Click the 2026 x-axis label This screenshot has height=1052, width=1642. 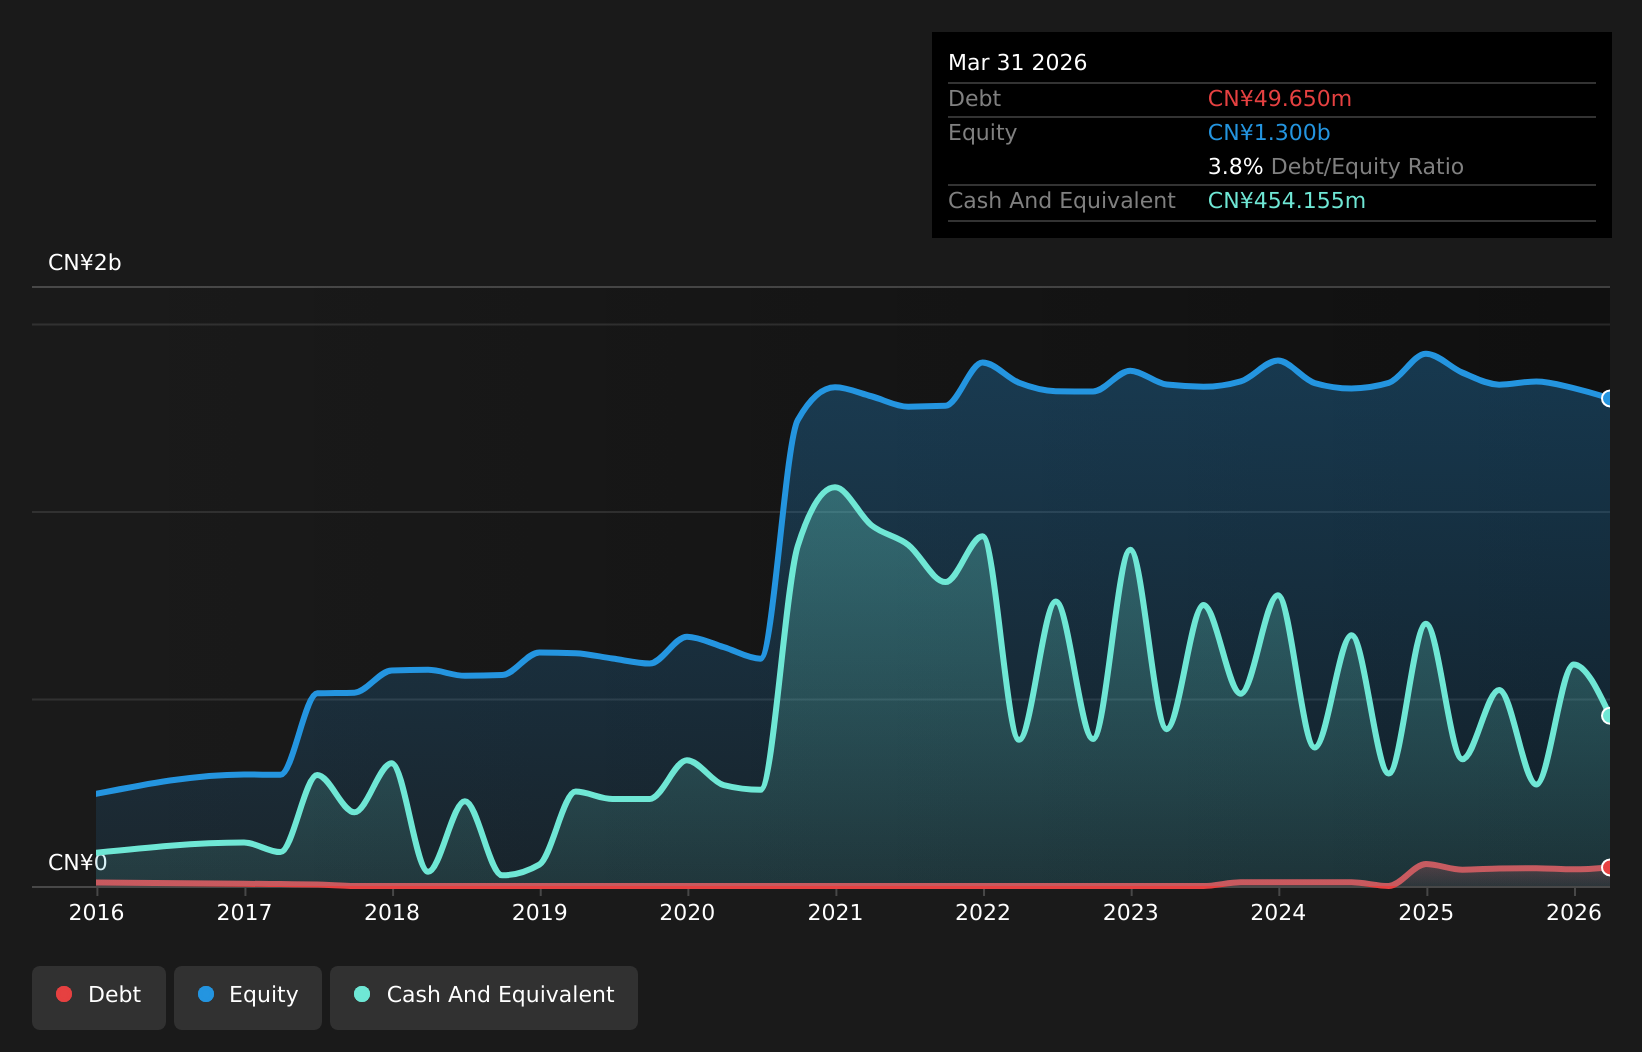[1574, 912]
